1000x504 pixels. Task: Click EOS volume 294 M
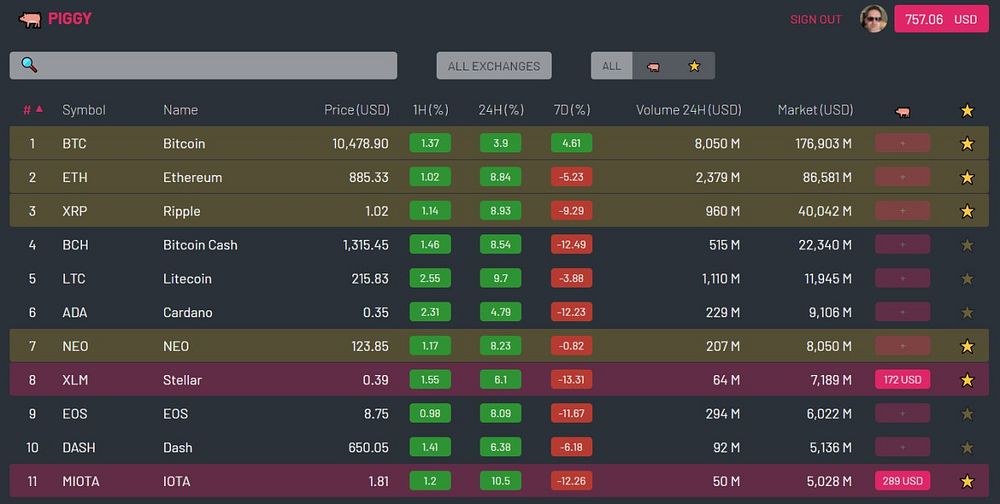723,414
